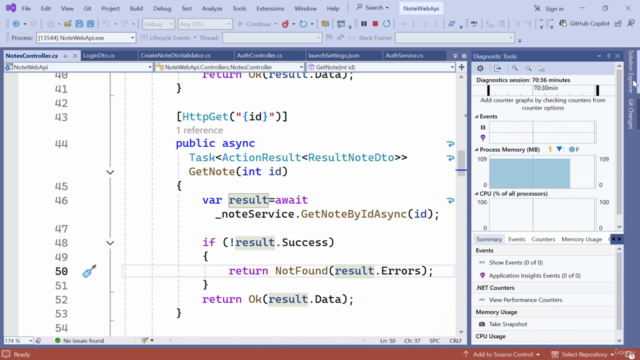
Task: Zoom out on the diagnostics timeline
Action: pyautogui.click(x=529, y=69)
